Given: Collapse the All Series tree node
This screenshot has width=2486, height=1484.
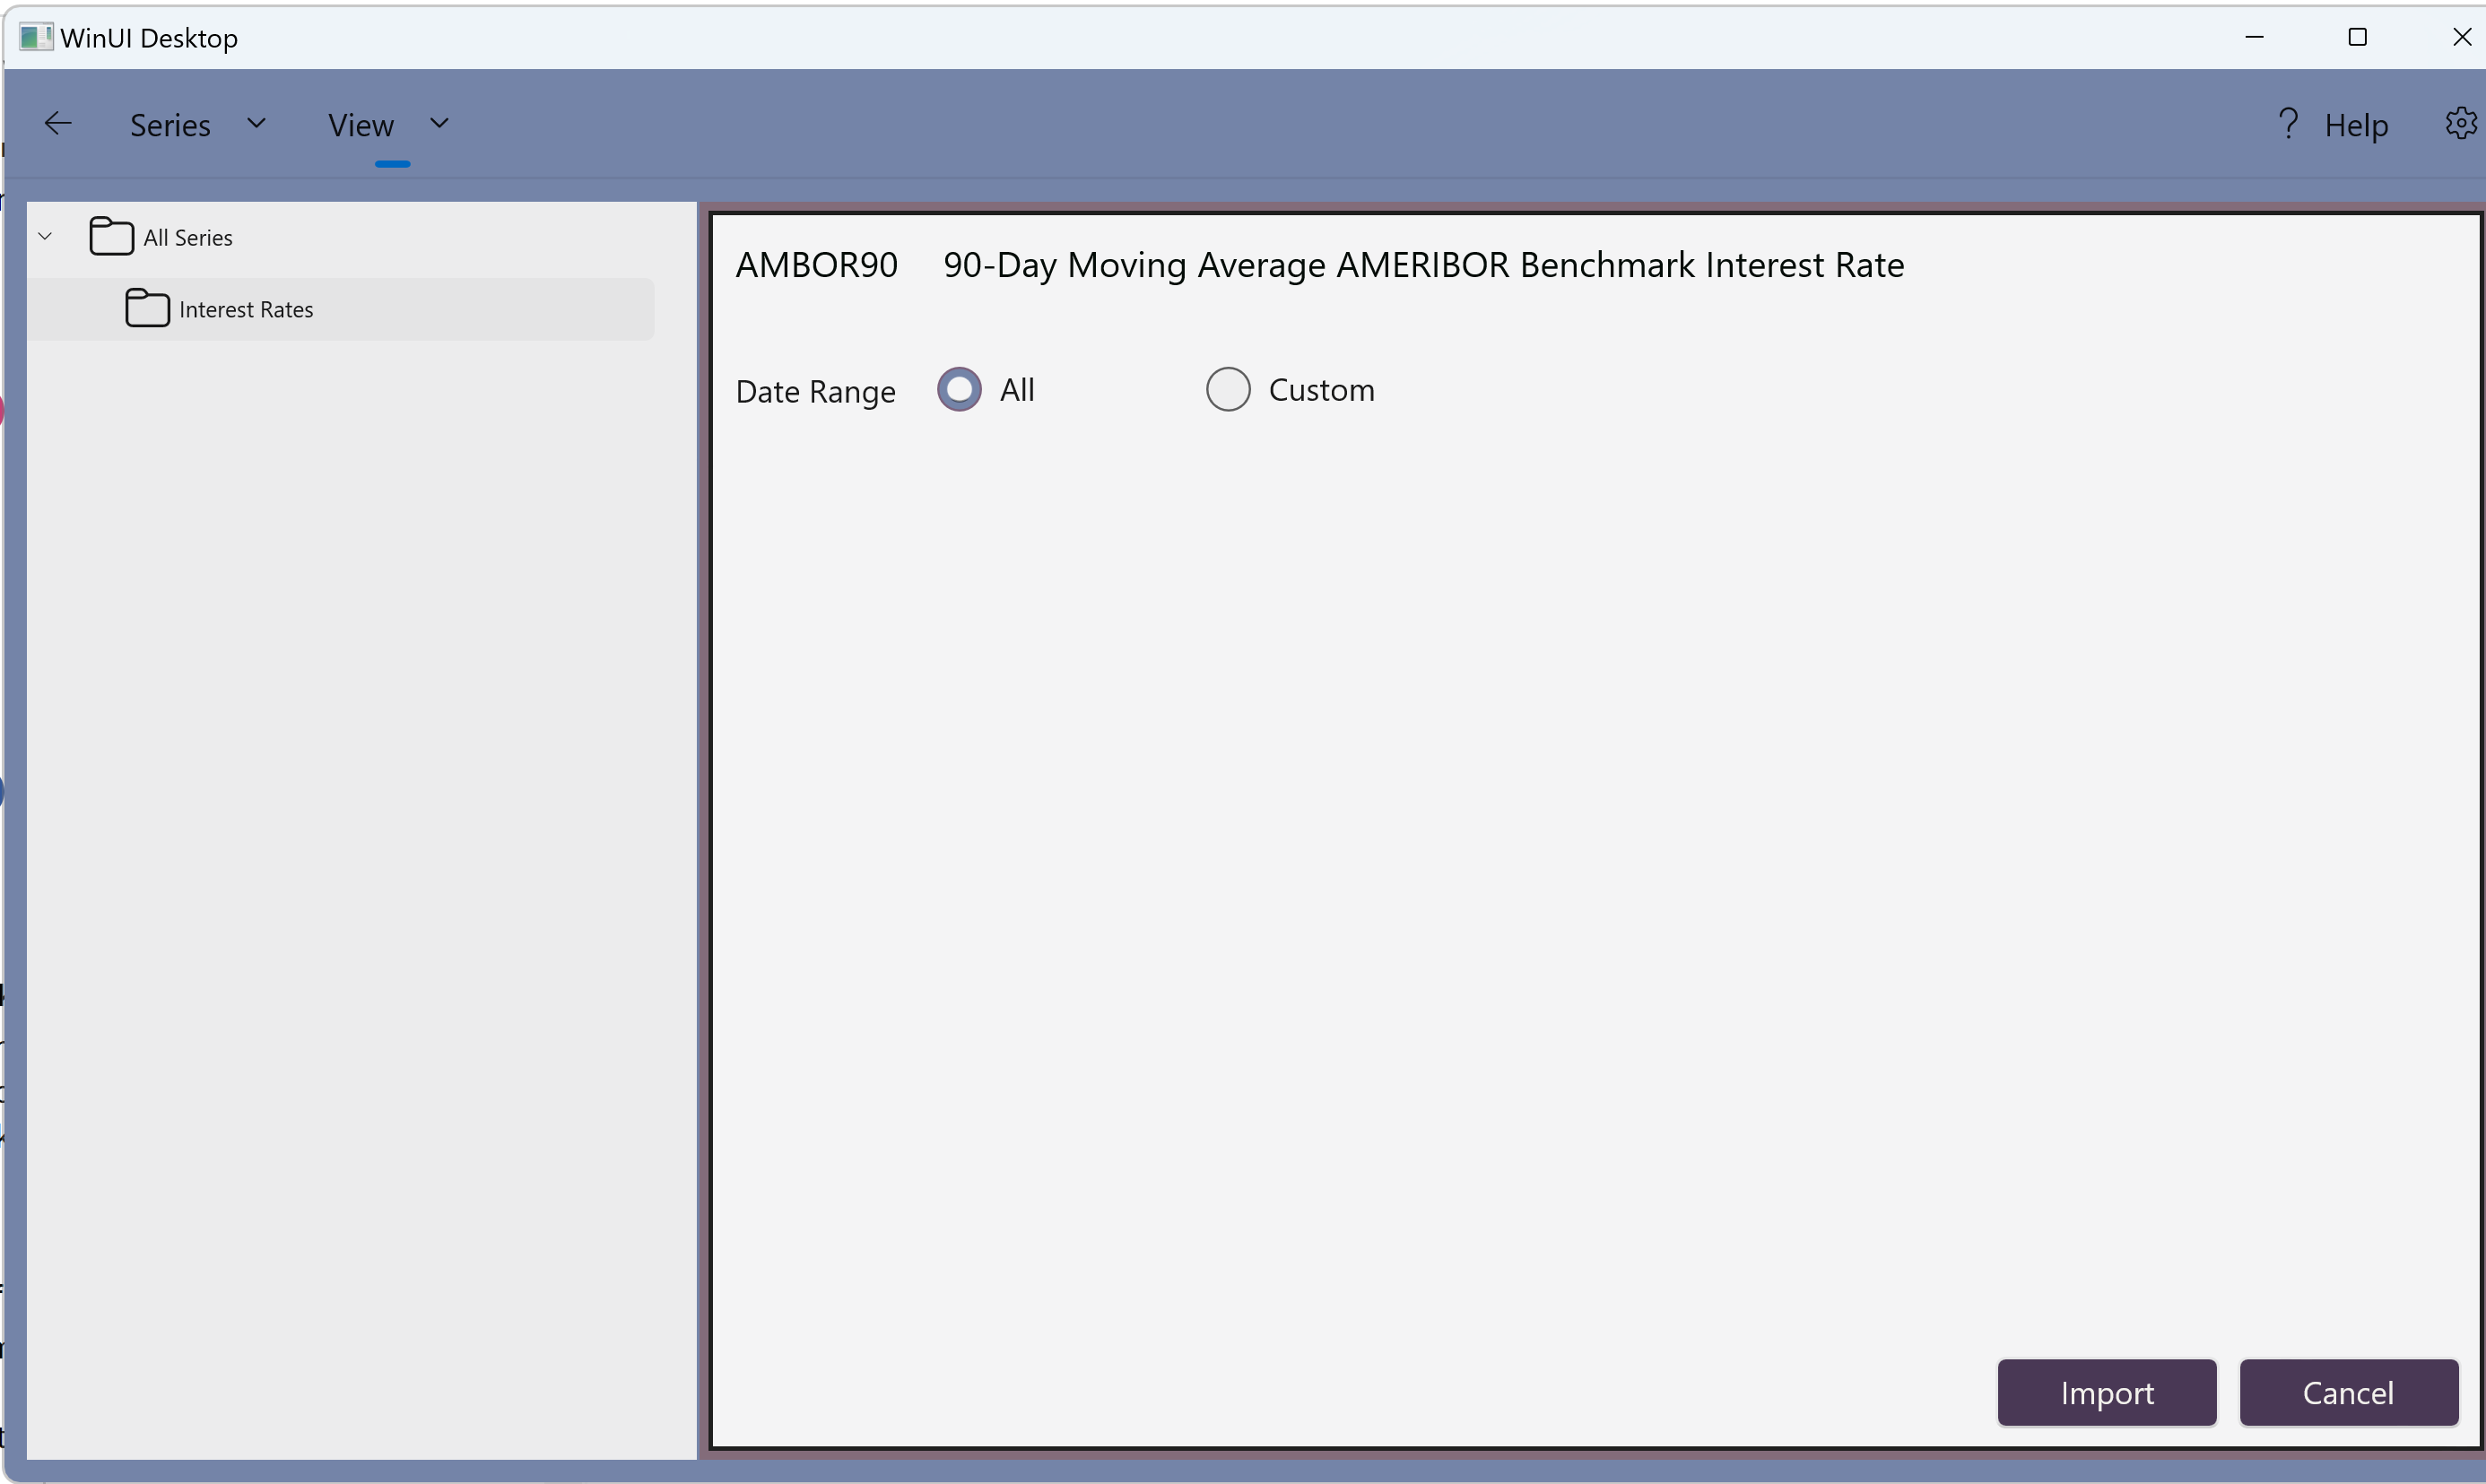Looking at the screenshot, I should [45, 237].
